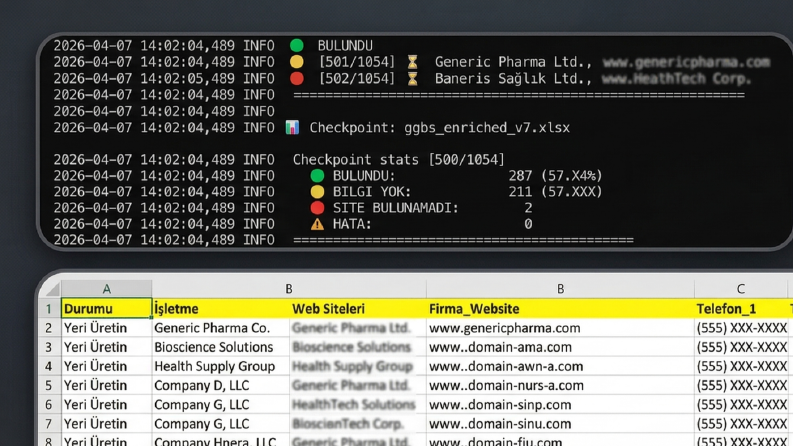Click the bar chart icon before Checkpoint

click(292, 127)
